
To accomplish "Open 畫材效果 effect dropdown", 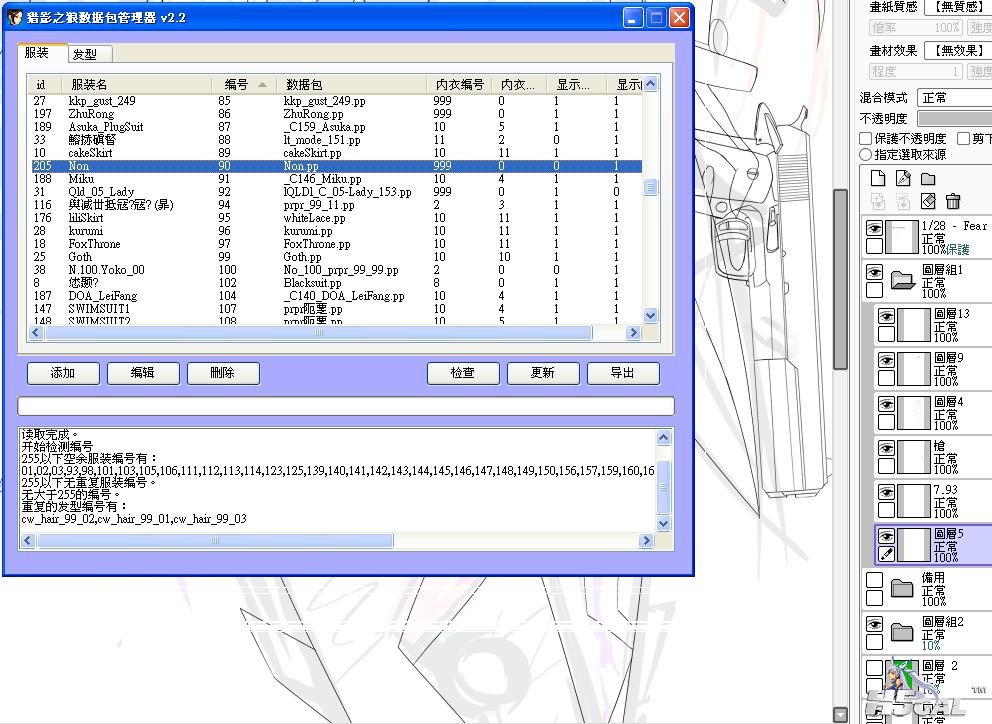I will click(x=956, y=50).
